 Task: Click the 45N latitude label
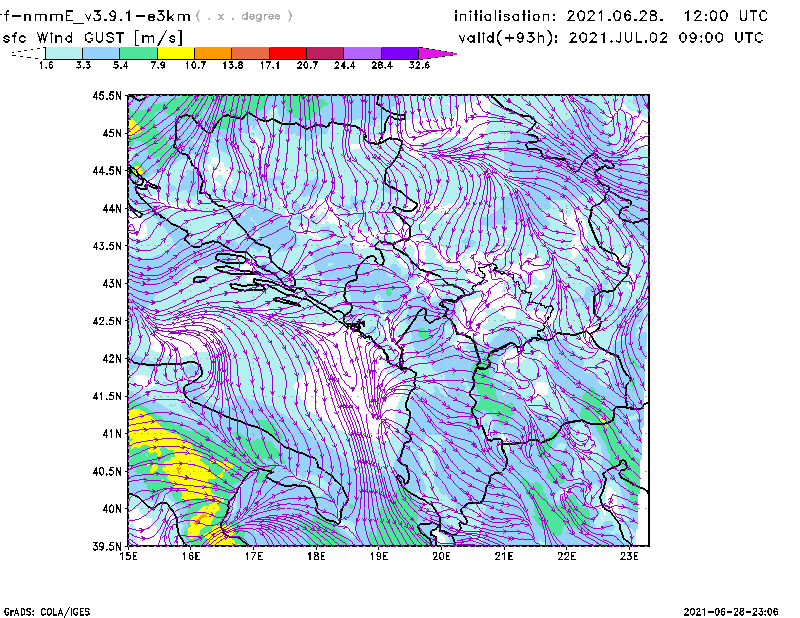coord(112,133)
